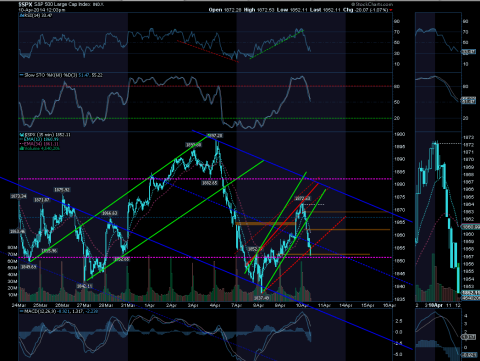Screen dimensions: 480x361
Task: Click the 1871.87 price annotation
Action: coord(42,200)
